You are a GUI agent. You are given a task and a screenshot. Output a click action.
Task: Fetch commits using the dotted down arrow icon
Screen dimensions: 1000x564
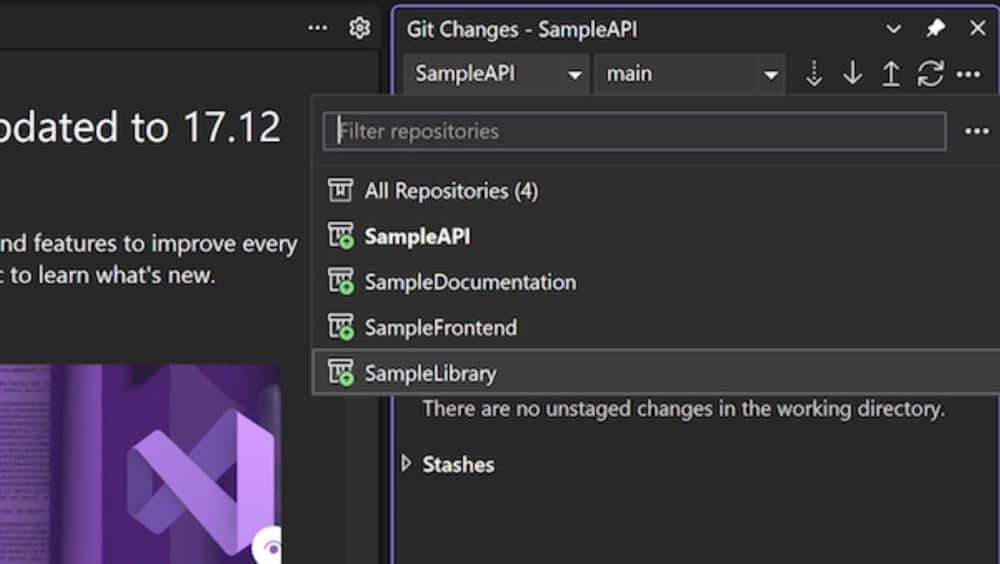(x=814, y=74)
